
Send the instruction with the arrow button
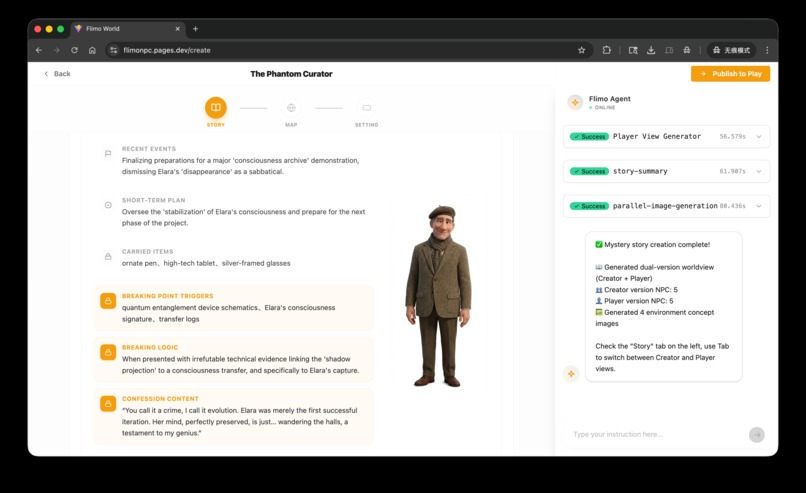[x=757, y=435]
